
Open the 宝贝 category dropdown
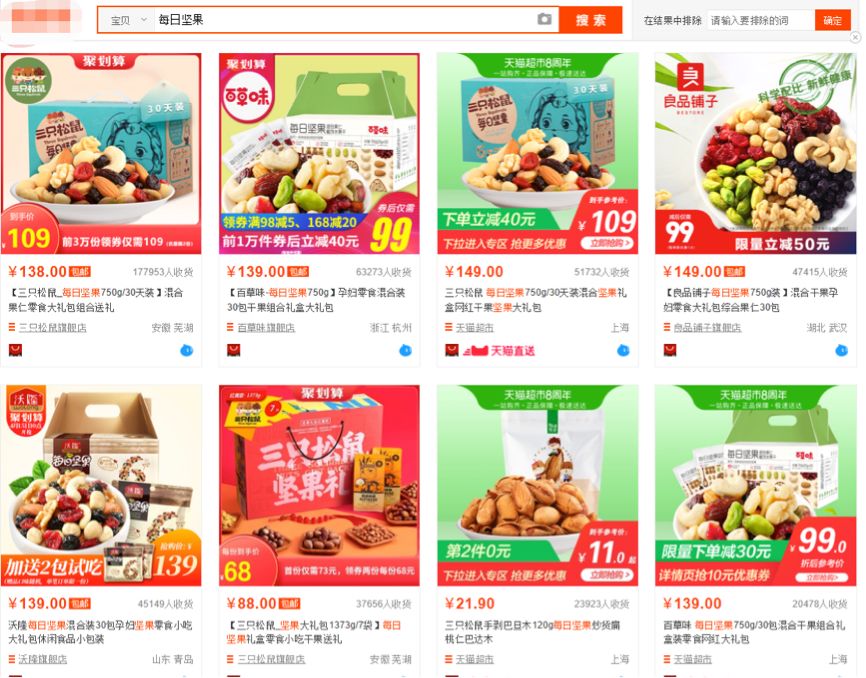[x=128, y=20]
